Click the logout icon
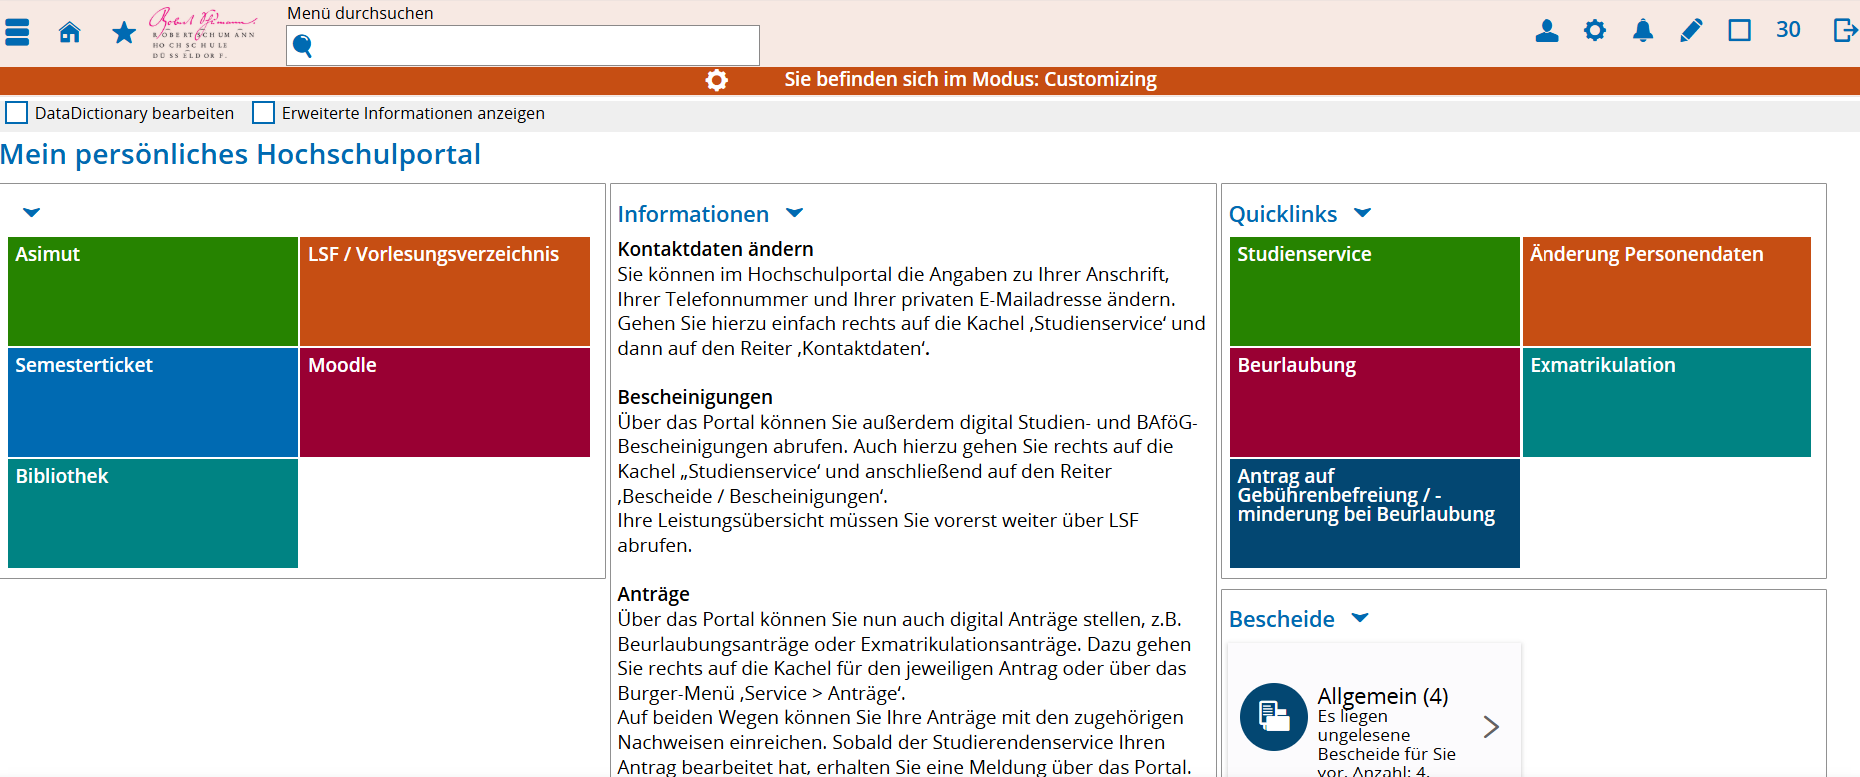1860x777 pixels. (x=1844, y=31)
